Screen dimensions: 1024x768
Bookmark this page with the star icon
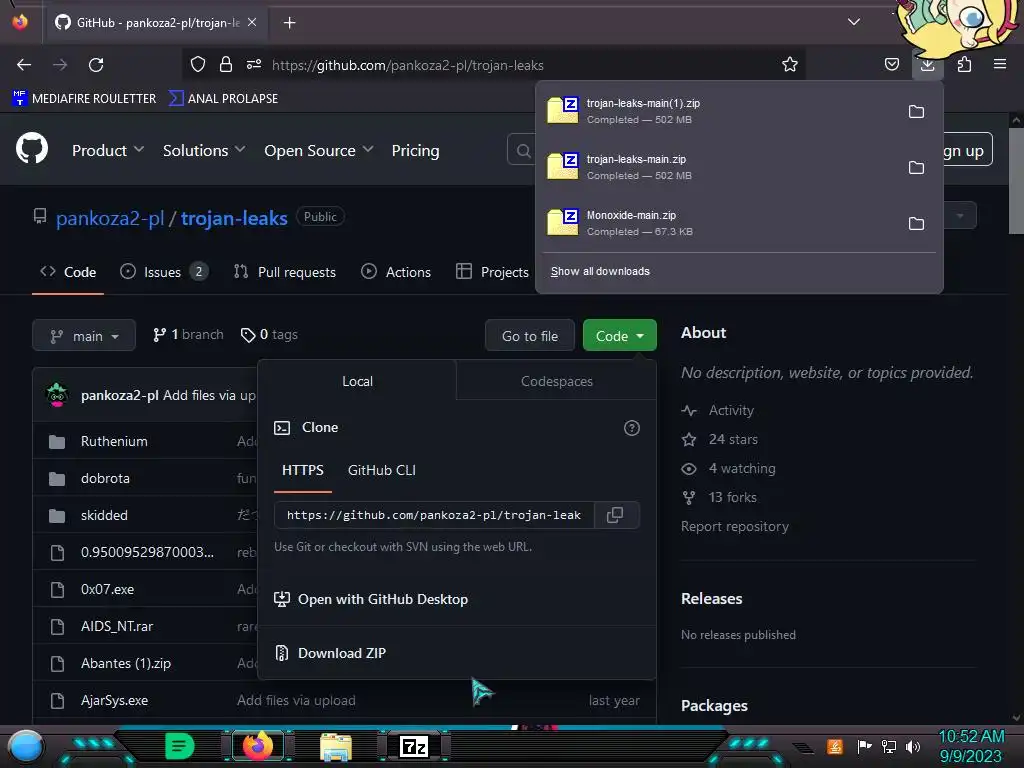(790, 65)
